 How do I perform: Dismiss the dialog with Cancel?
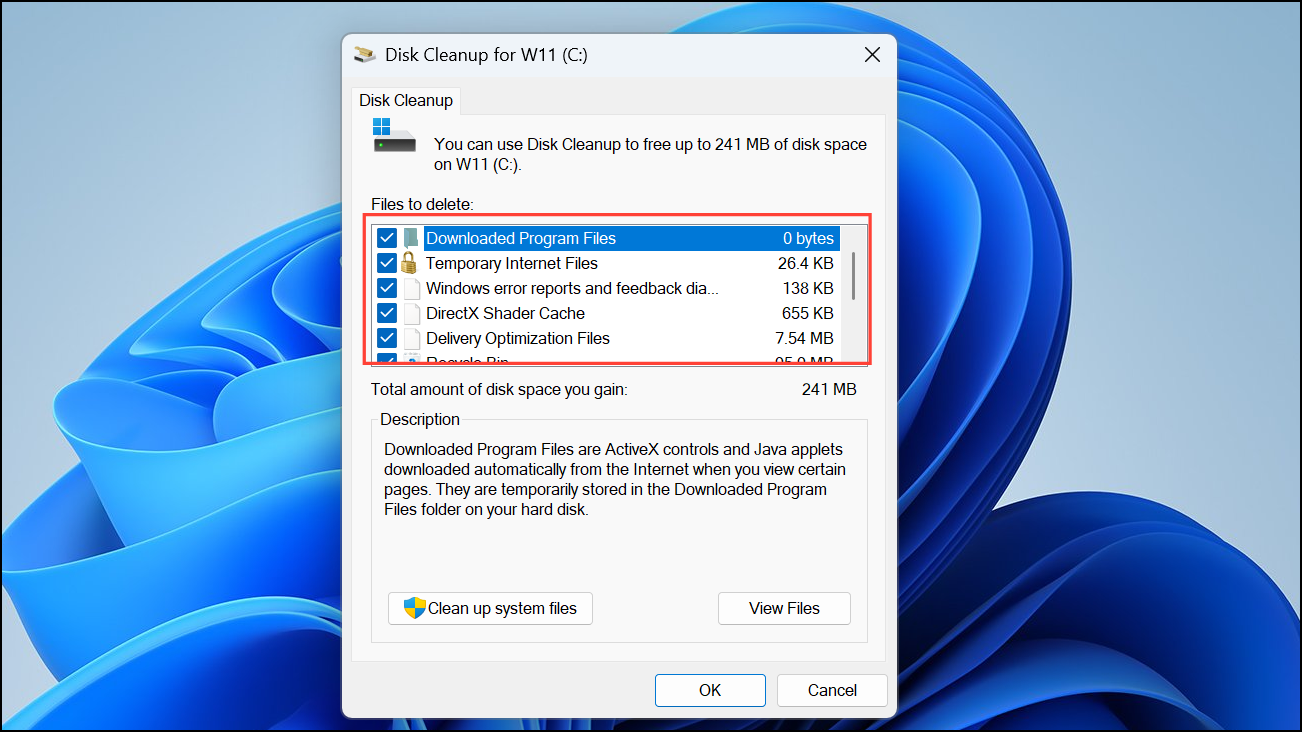point(832,690)
